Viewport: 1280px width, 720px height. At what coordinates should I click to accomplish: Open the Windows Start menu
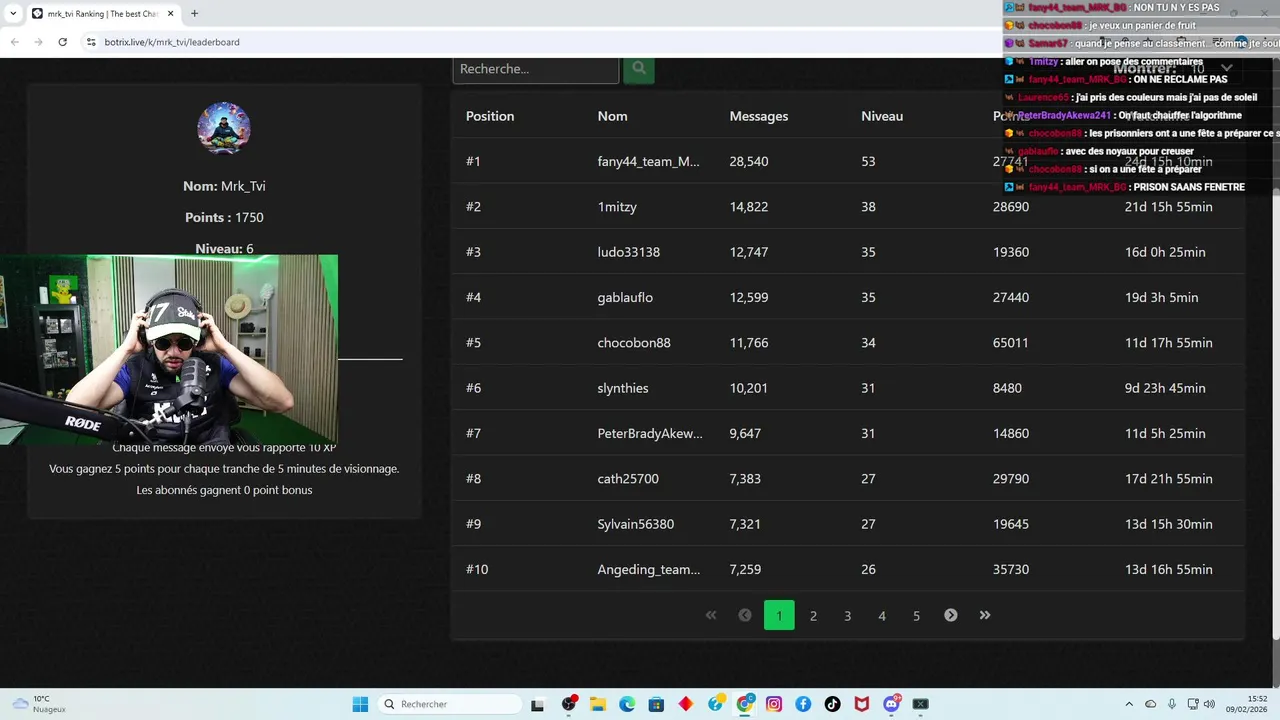pyautogui.click(x=360, y=704)
